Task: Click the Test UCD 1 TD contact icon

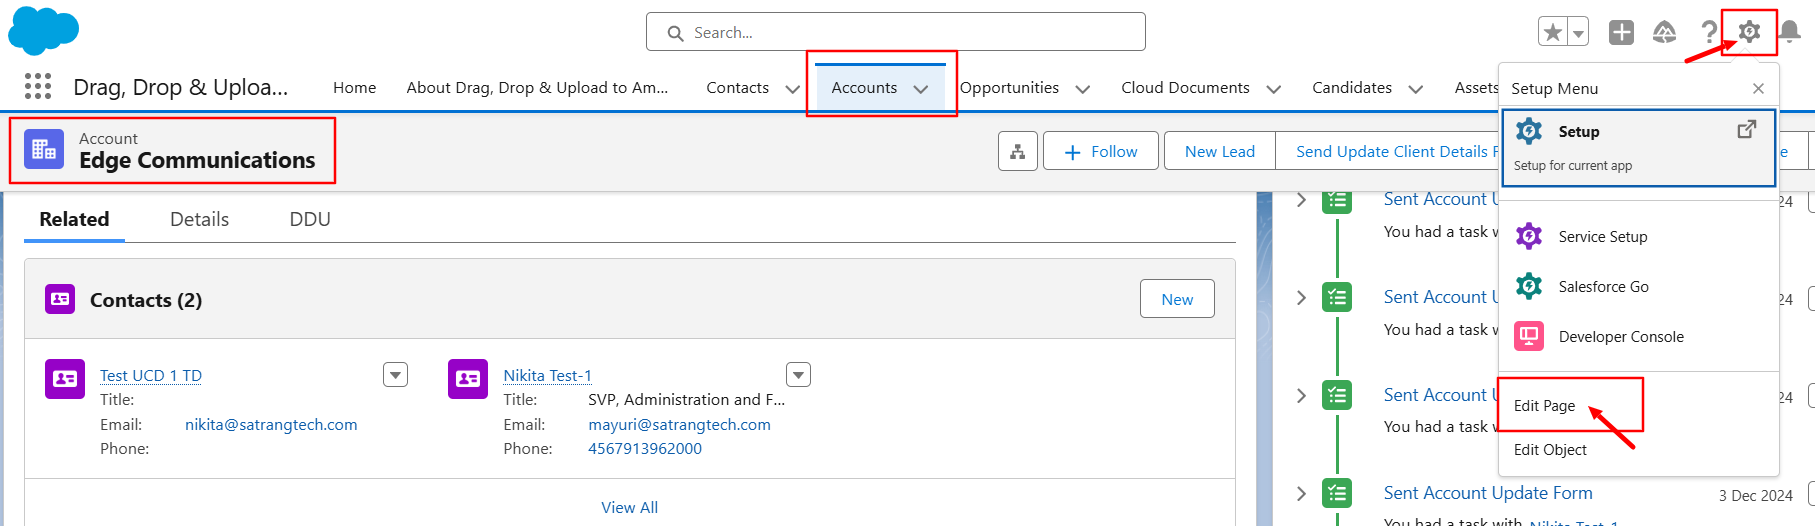Action: click(x=65, y=379)
